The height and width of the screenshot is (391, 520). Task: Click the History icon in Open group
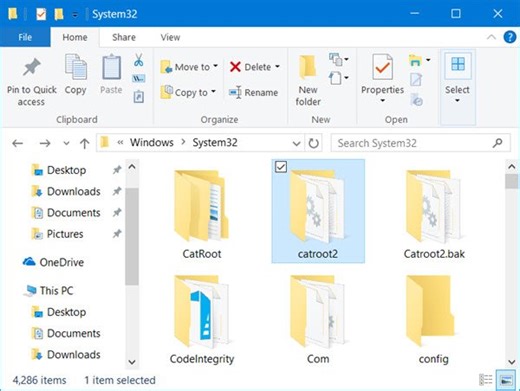point(416,99)
